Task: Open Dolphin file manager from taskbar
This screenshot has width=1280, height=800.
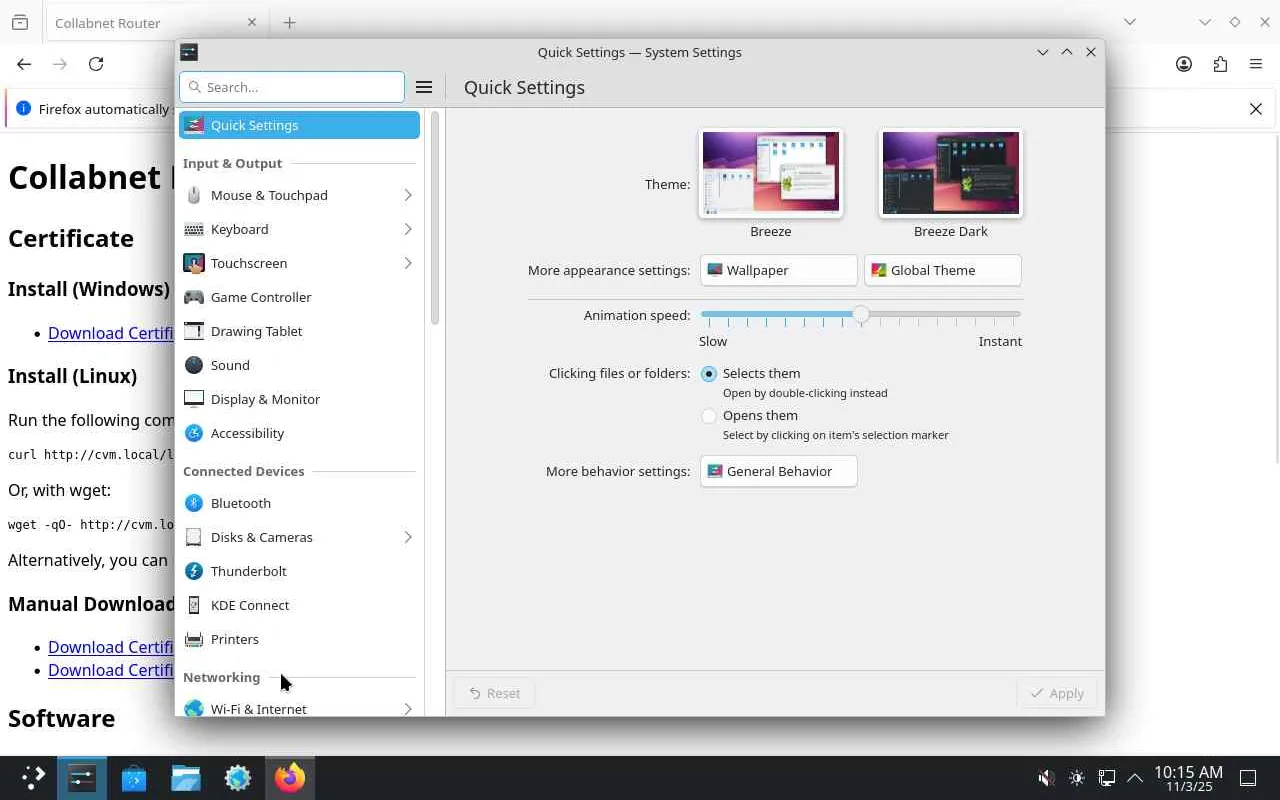Action: pyautogui.click(x=186, y=778)
